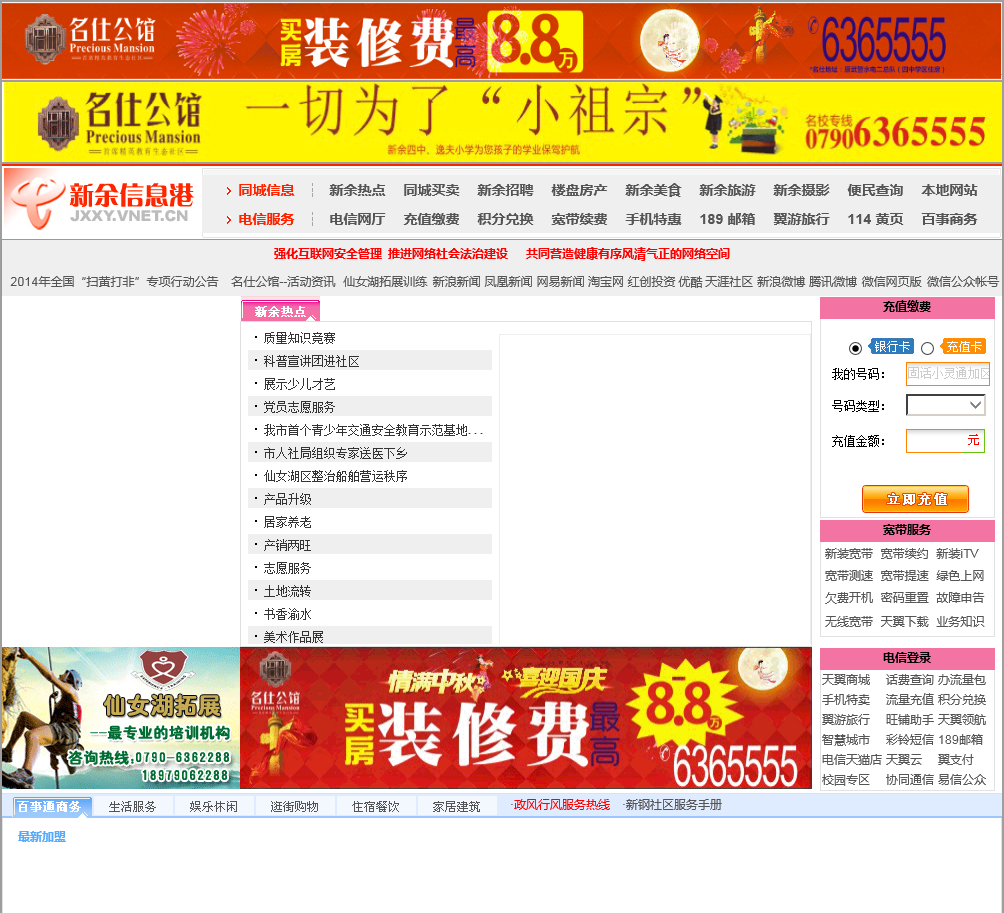Image resolution: width=1004 pixels, height=913 pixels.
Task: Click the 电信服务 category link
Action: 266,219
